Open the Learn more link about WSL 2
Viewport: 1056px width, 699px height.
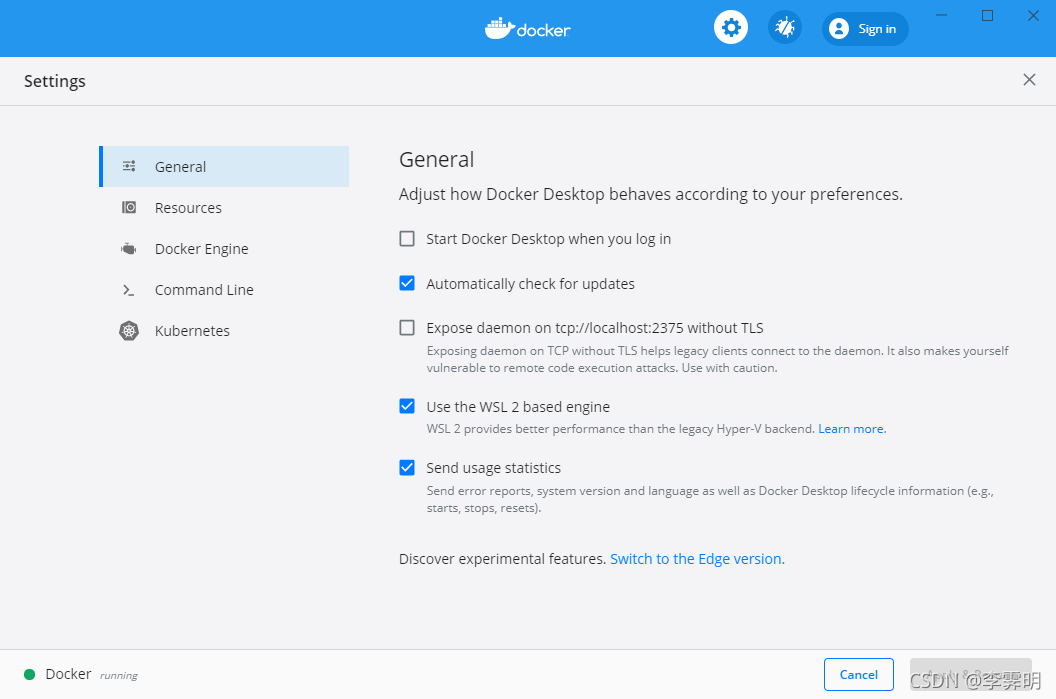click(x=851, y=429)
